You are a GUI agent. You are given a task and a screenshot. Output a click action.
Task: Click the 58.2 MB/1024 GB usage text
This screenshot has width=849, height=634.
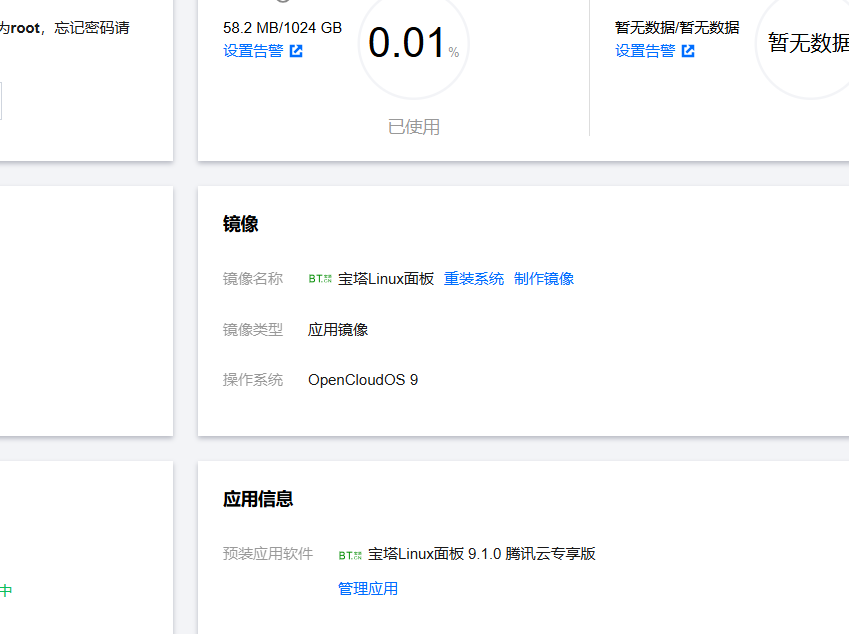282,28
